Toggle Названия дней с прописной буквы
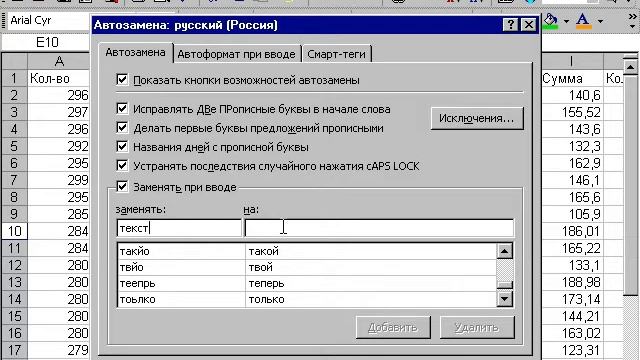The height and width of the screenshot is (360, 640). tap(122, 146)
